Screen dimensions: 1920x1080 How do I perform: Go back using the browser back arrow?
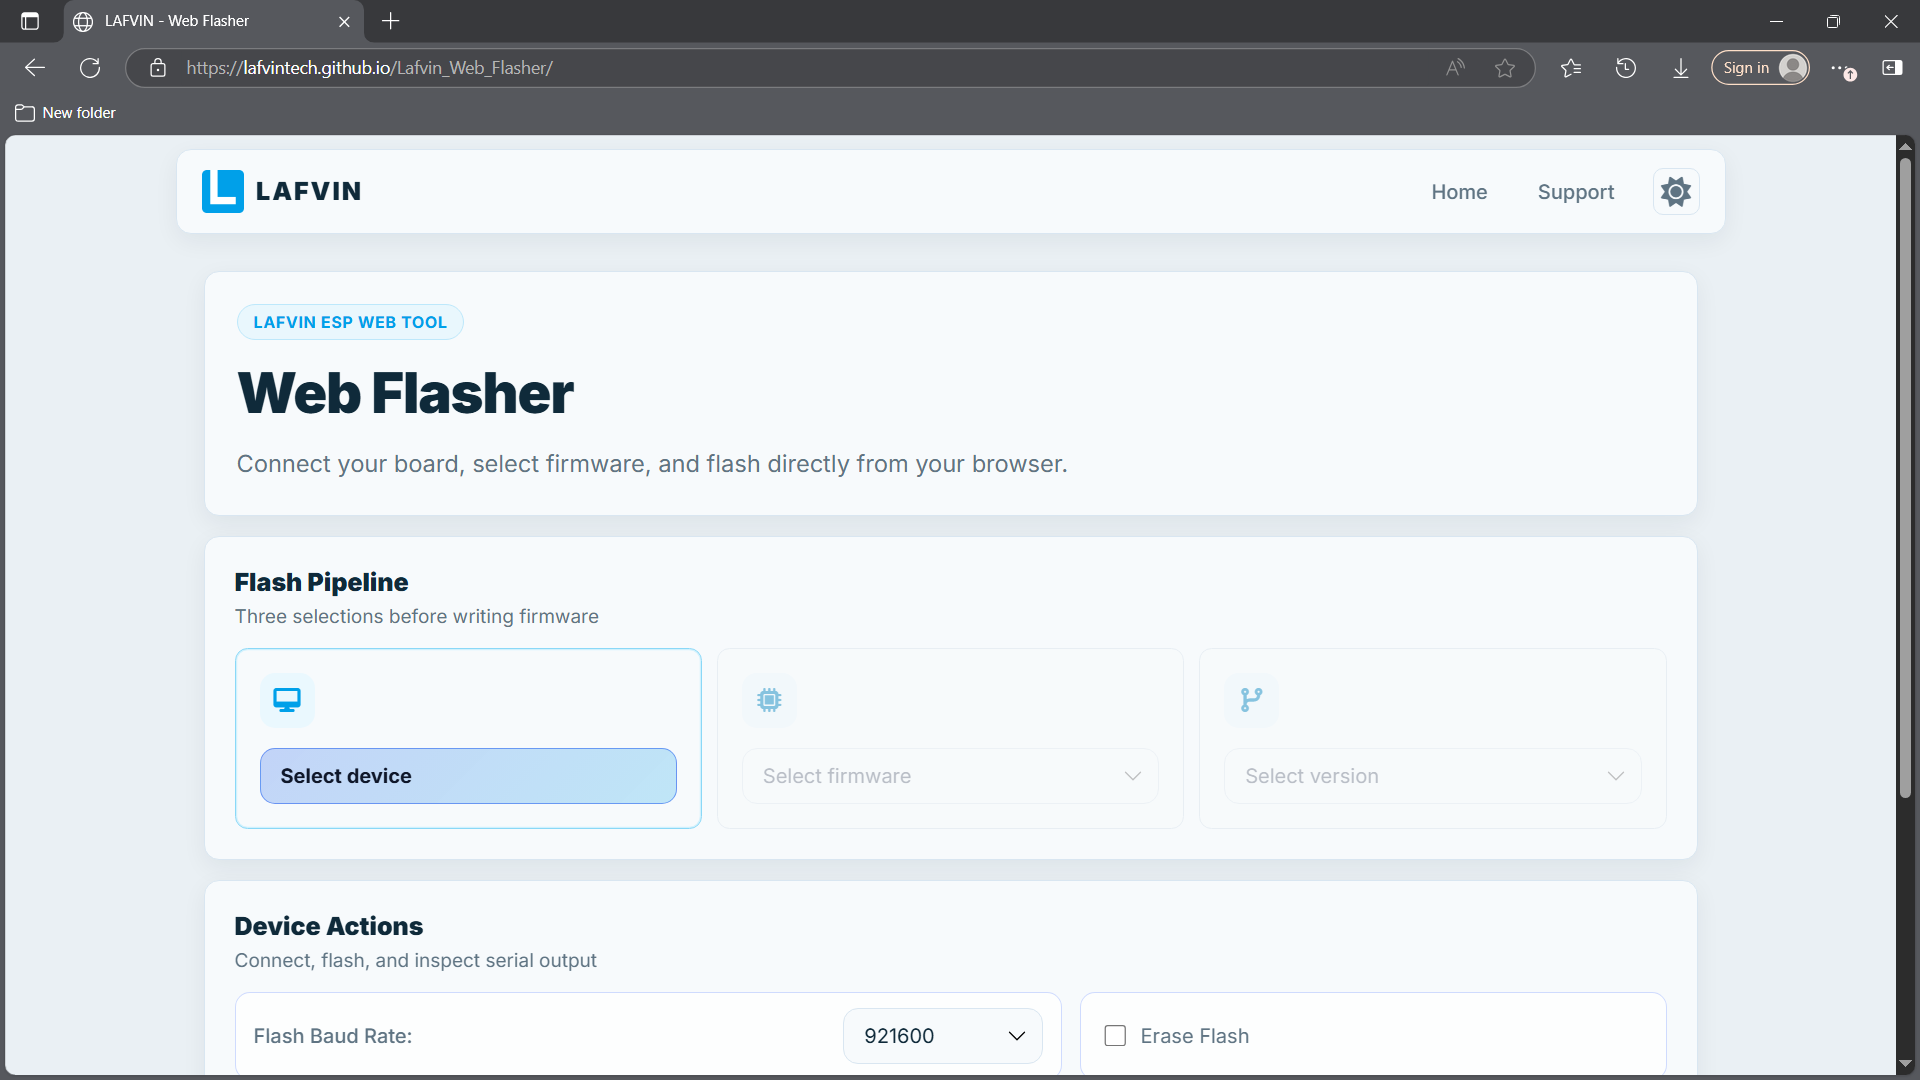coord(35,68)
